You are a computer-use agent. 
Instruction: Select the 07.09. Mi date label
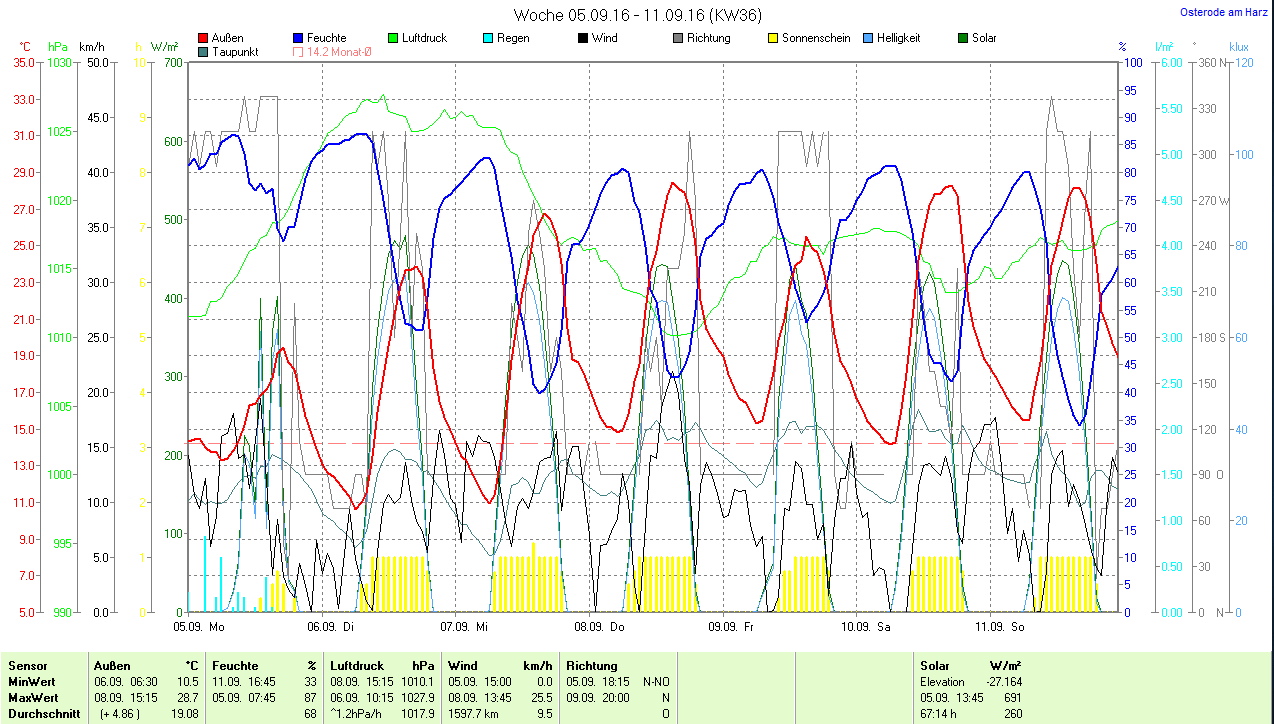(464, 627)
